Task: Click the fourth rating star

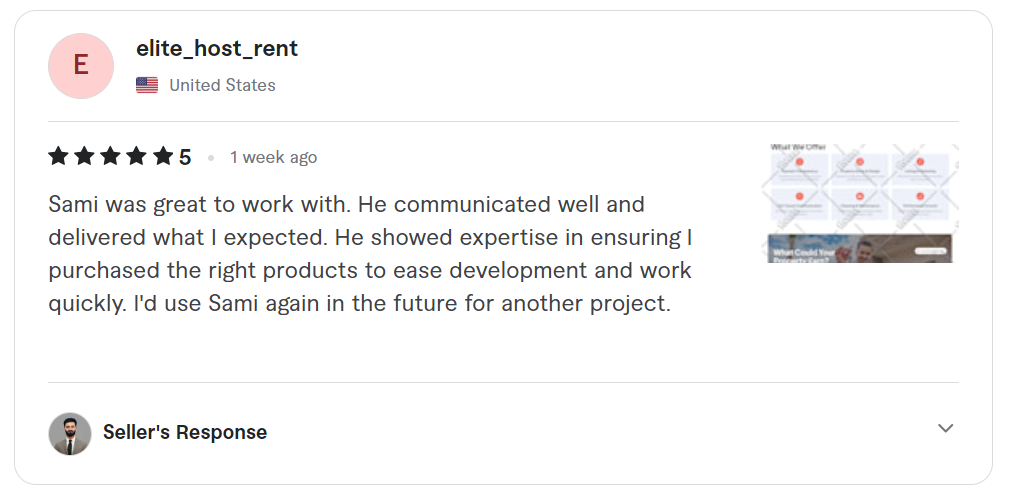Action: click(x=137, y=156)
